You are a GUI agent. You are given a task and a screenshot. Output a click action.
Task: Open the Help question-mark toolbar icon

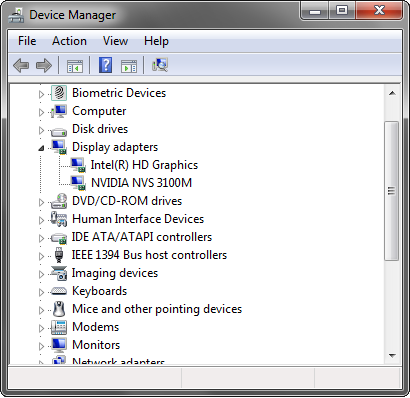(x=105, y=65)
